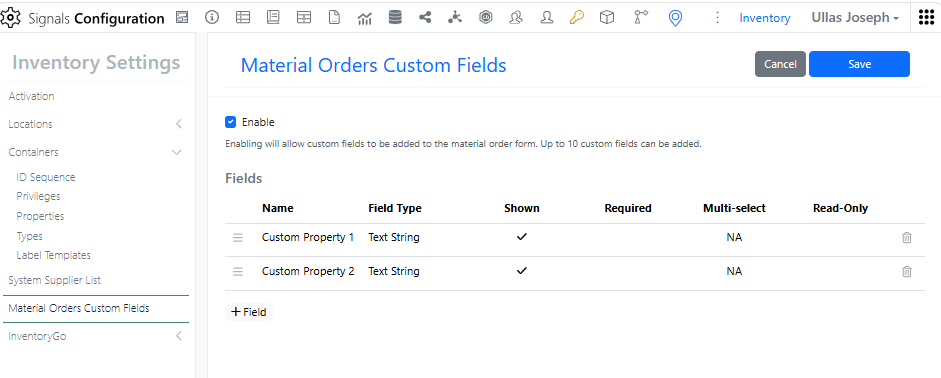This screenshot has width=941, height=378.
Task: Click the grid table icon before the document icon
Action: click(x=304, y=18)
